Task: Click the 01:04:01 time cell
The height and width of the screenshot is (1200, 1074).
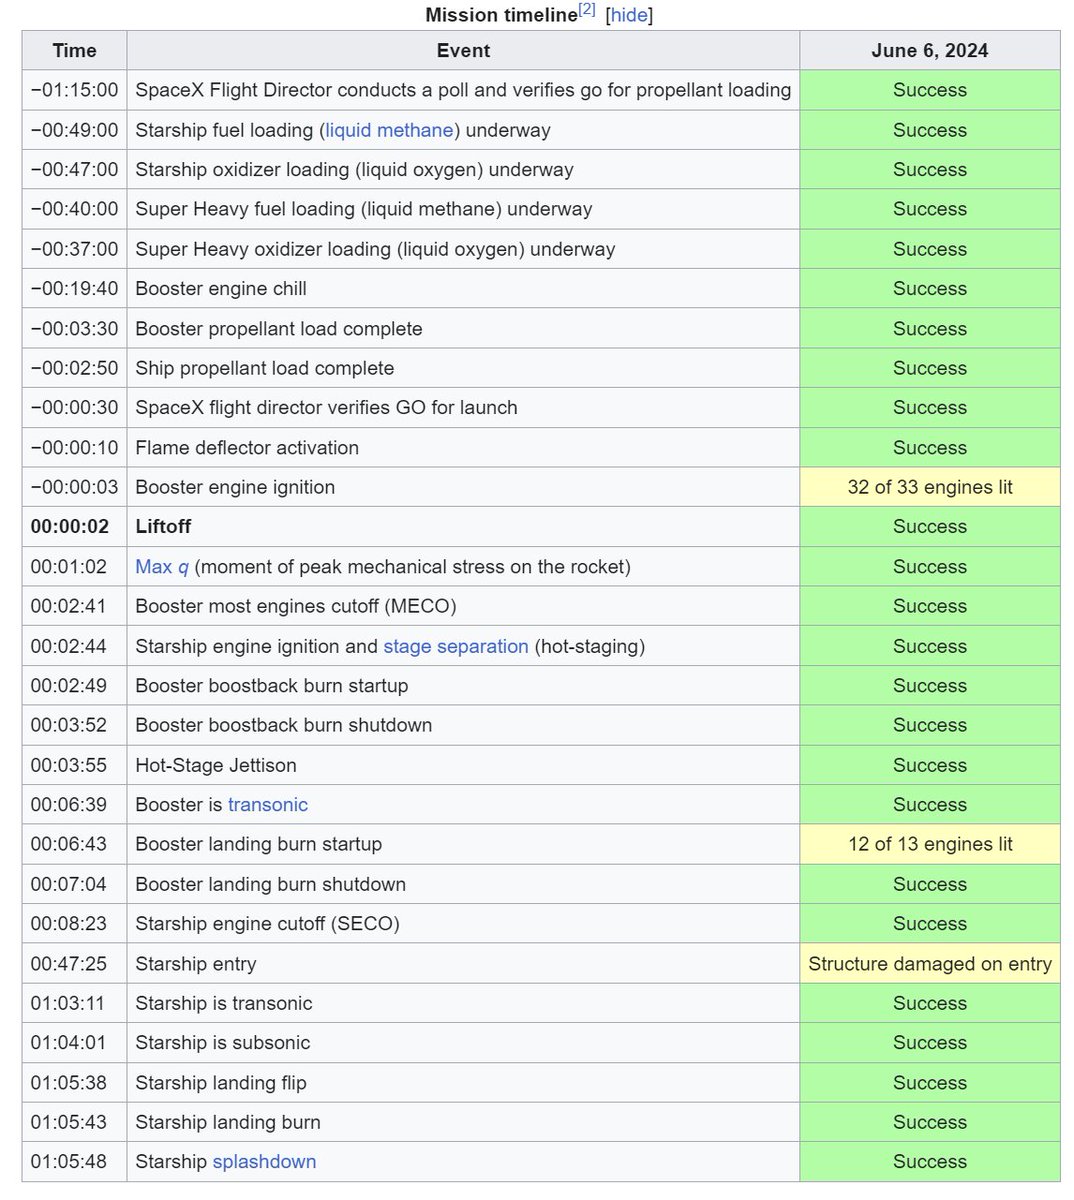Action: click(74, 1043)
